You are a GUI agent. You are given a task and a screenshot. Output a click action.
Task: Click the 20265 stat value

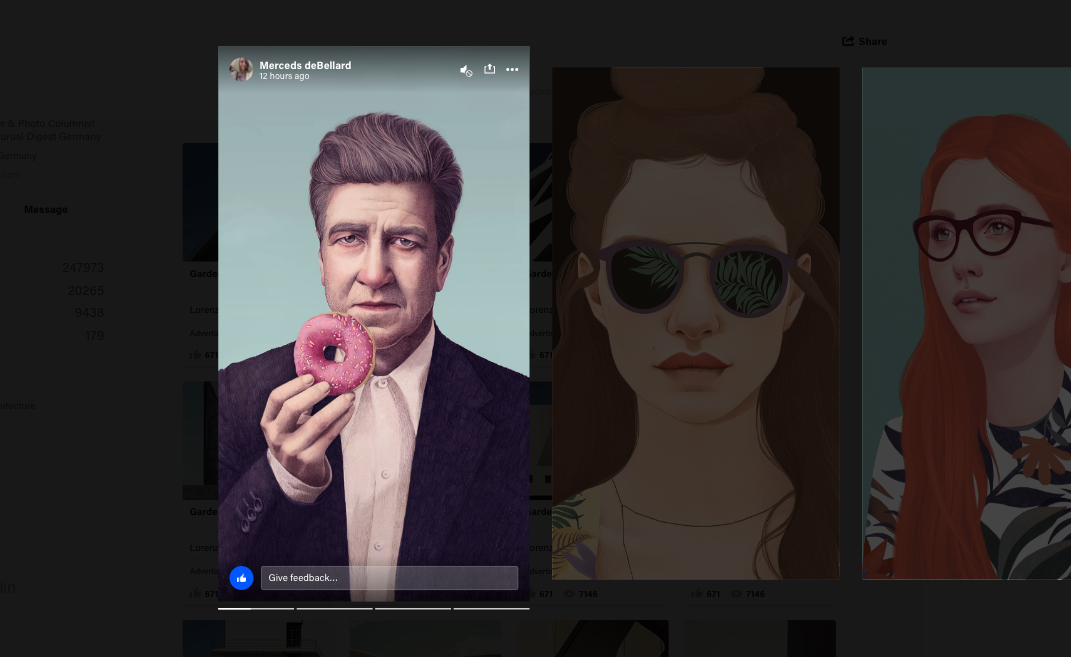[x=85, y=291]
